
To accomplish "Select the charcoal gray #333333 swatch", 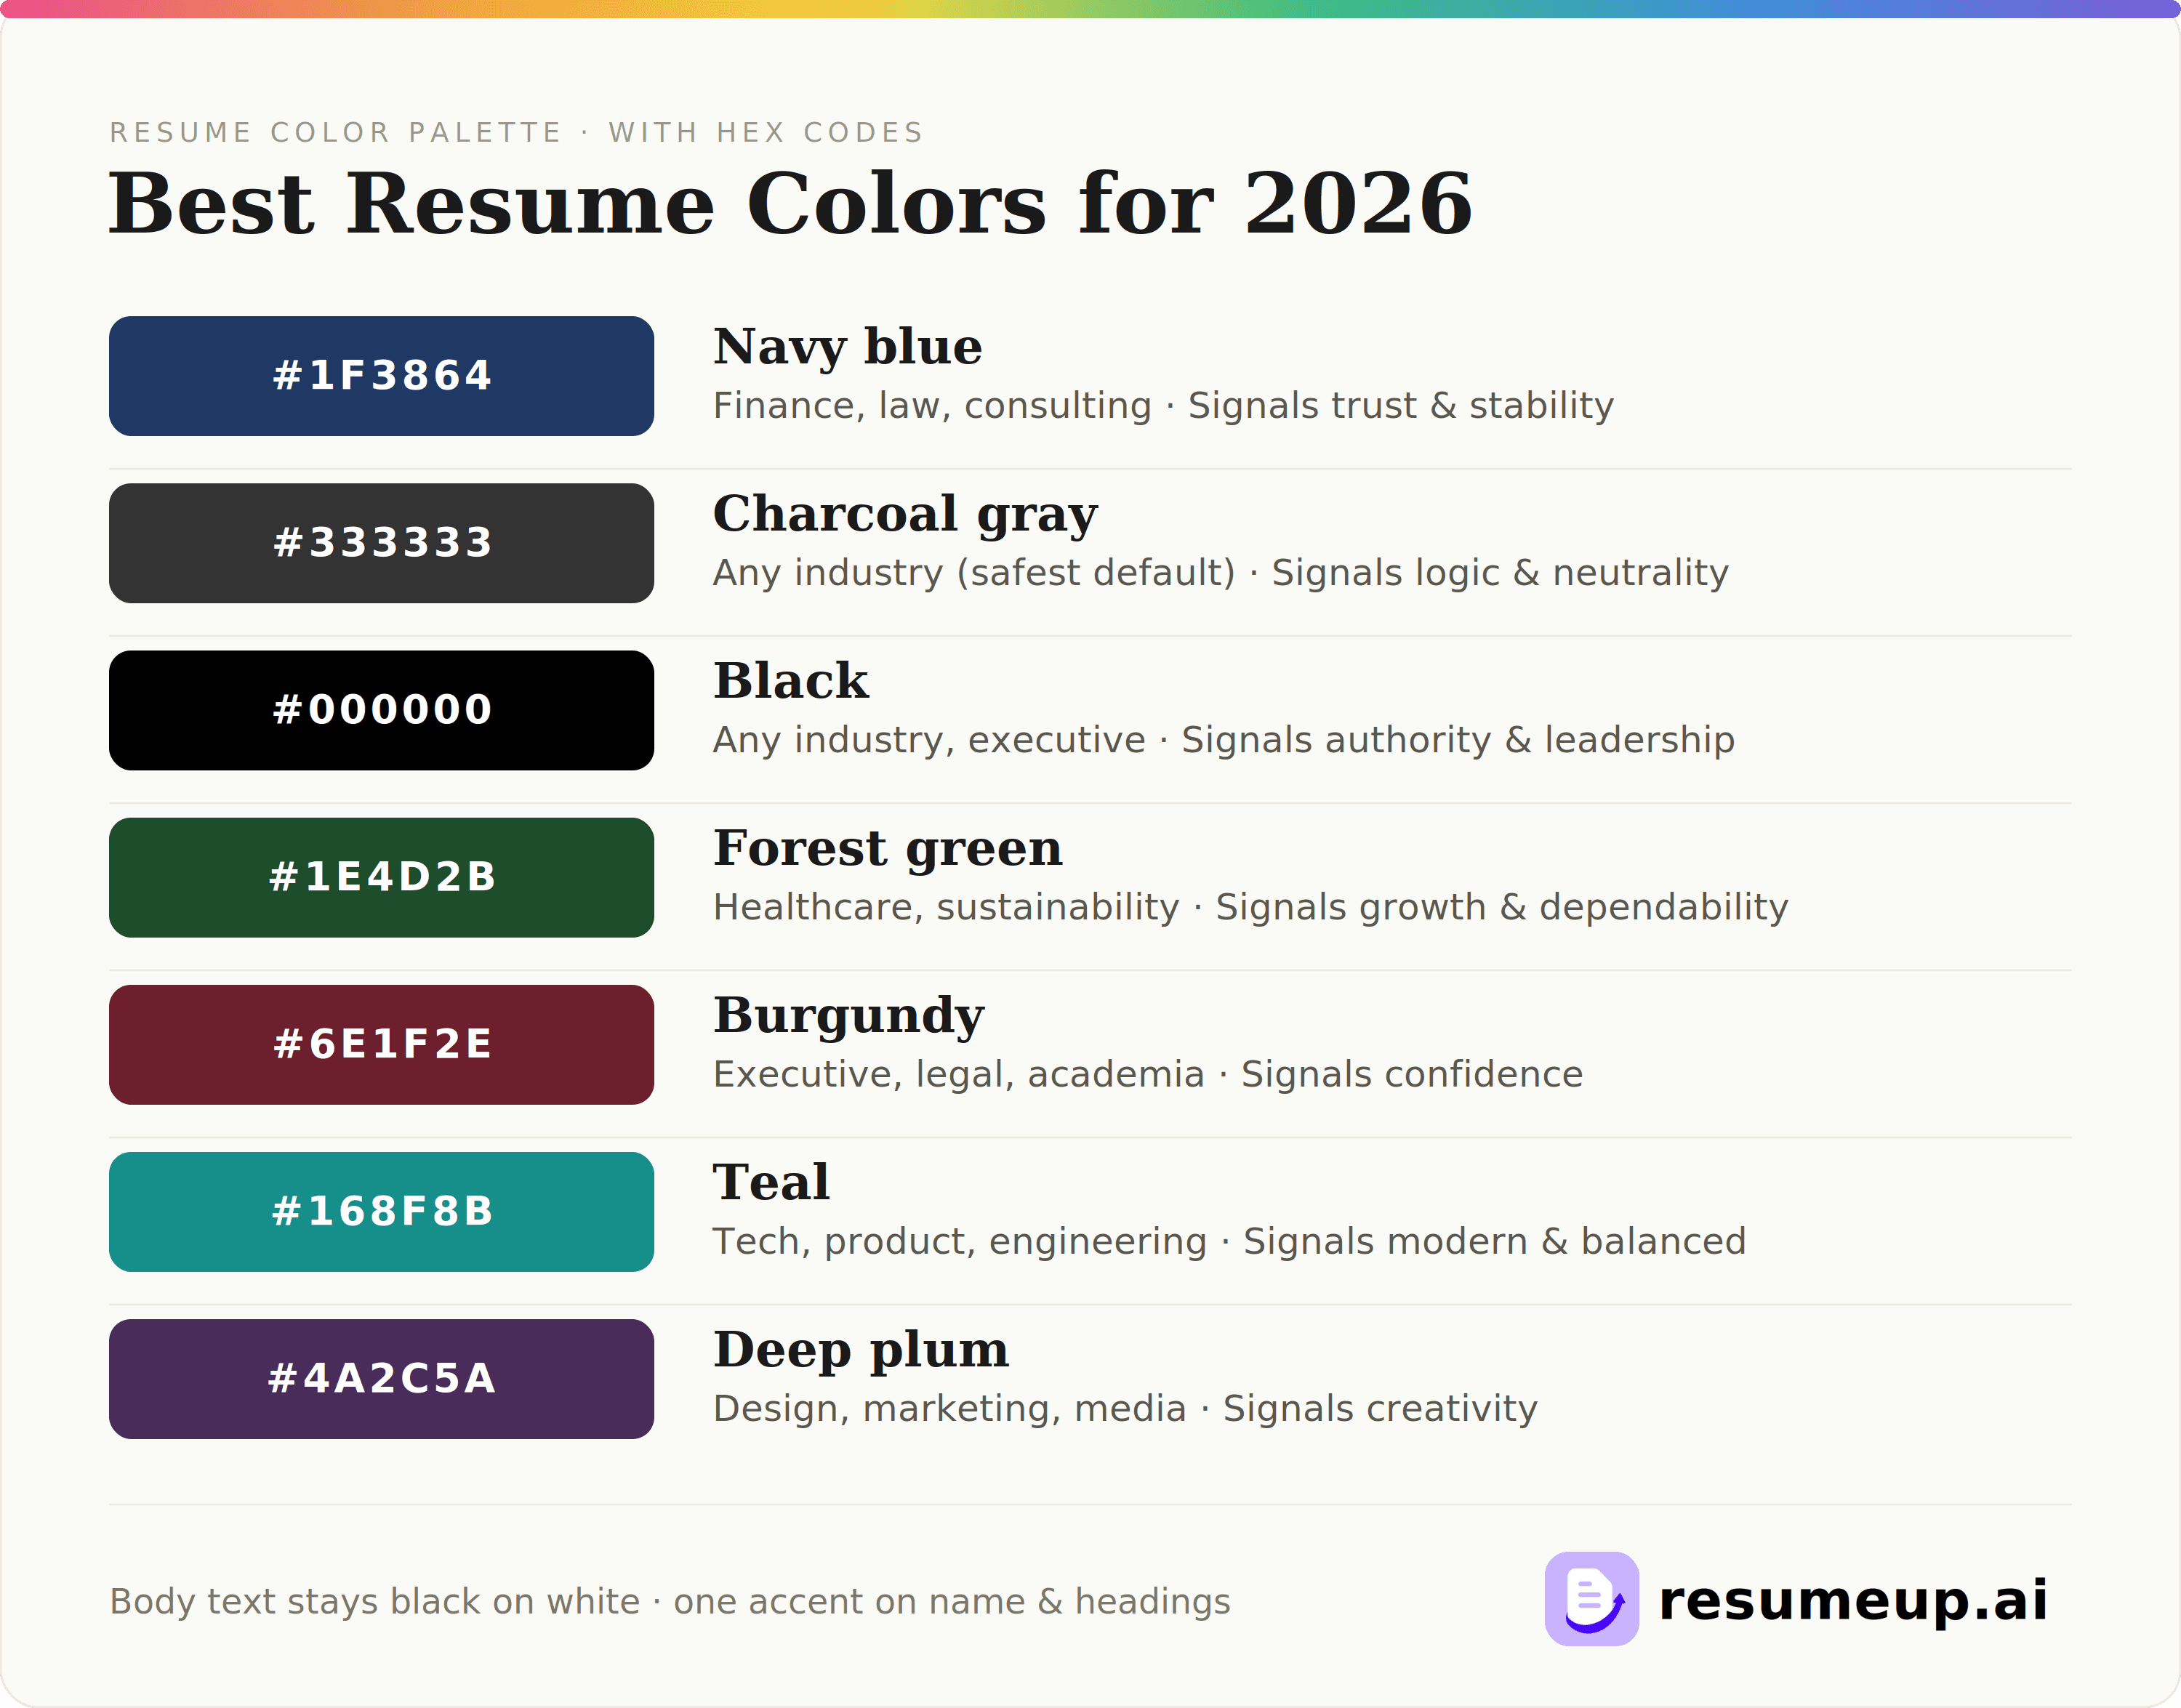I will pyautogui.click(x=381, y=543).
